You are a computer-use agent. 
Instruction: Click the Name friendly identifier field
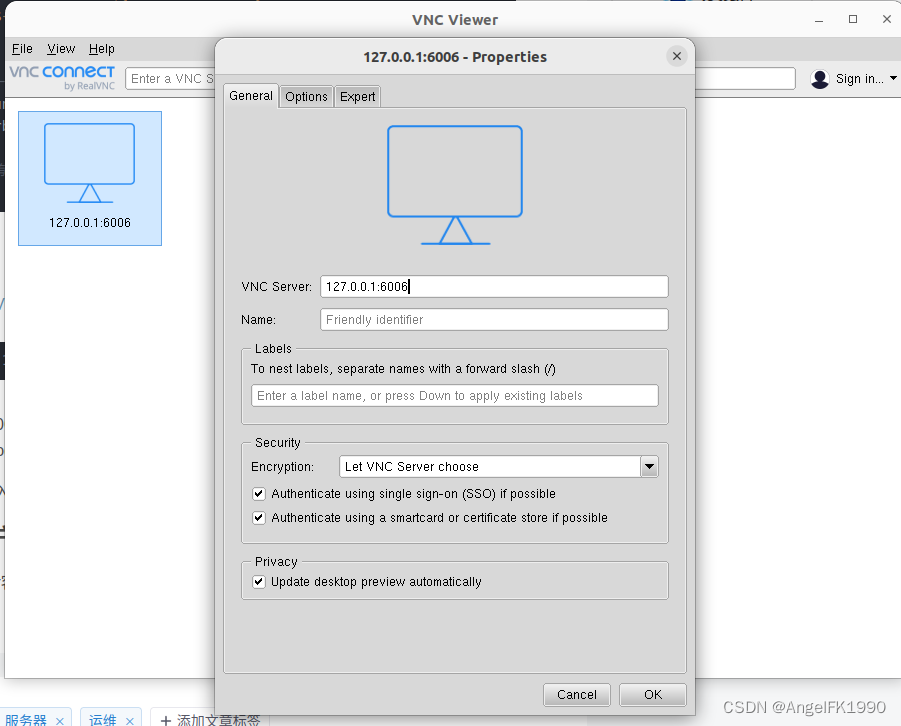click(494, 320)
